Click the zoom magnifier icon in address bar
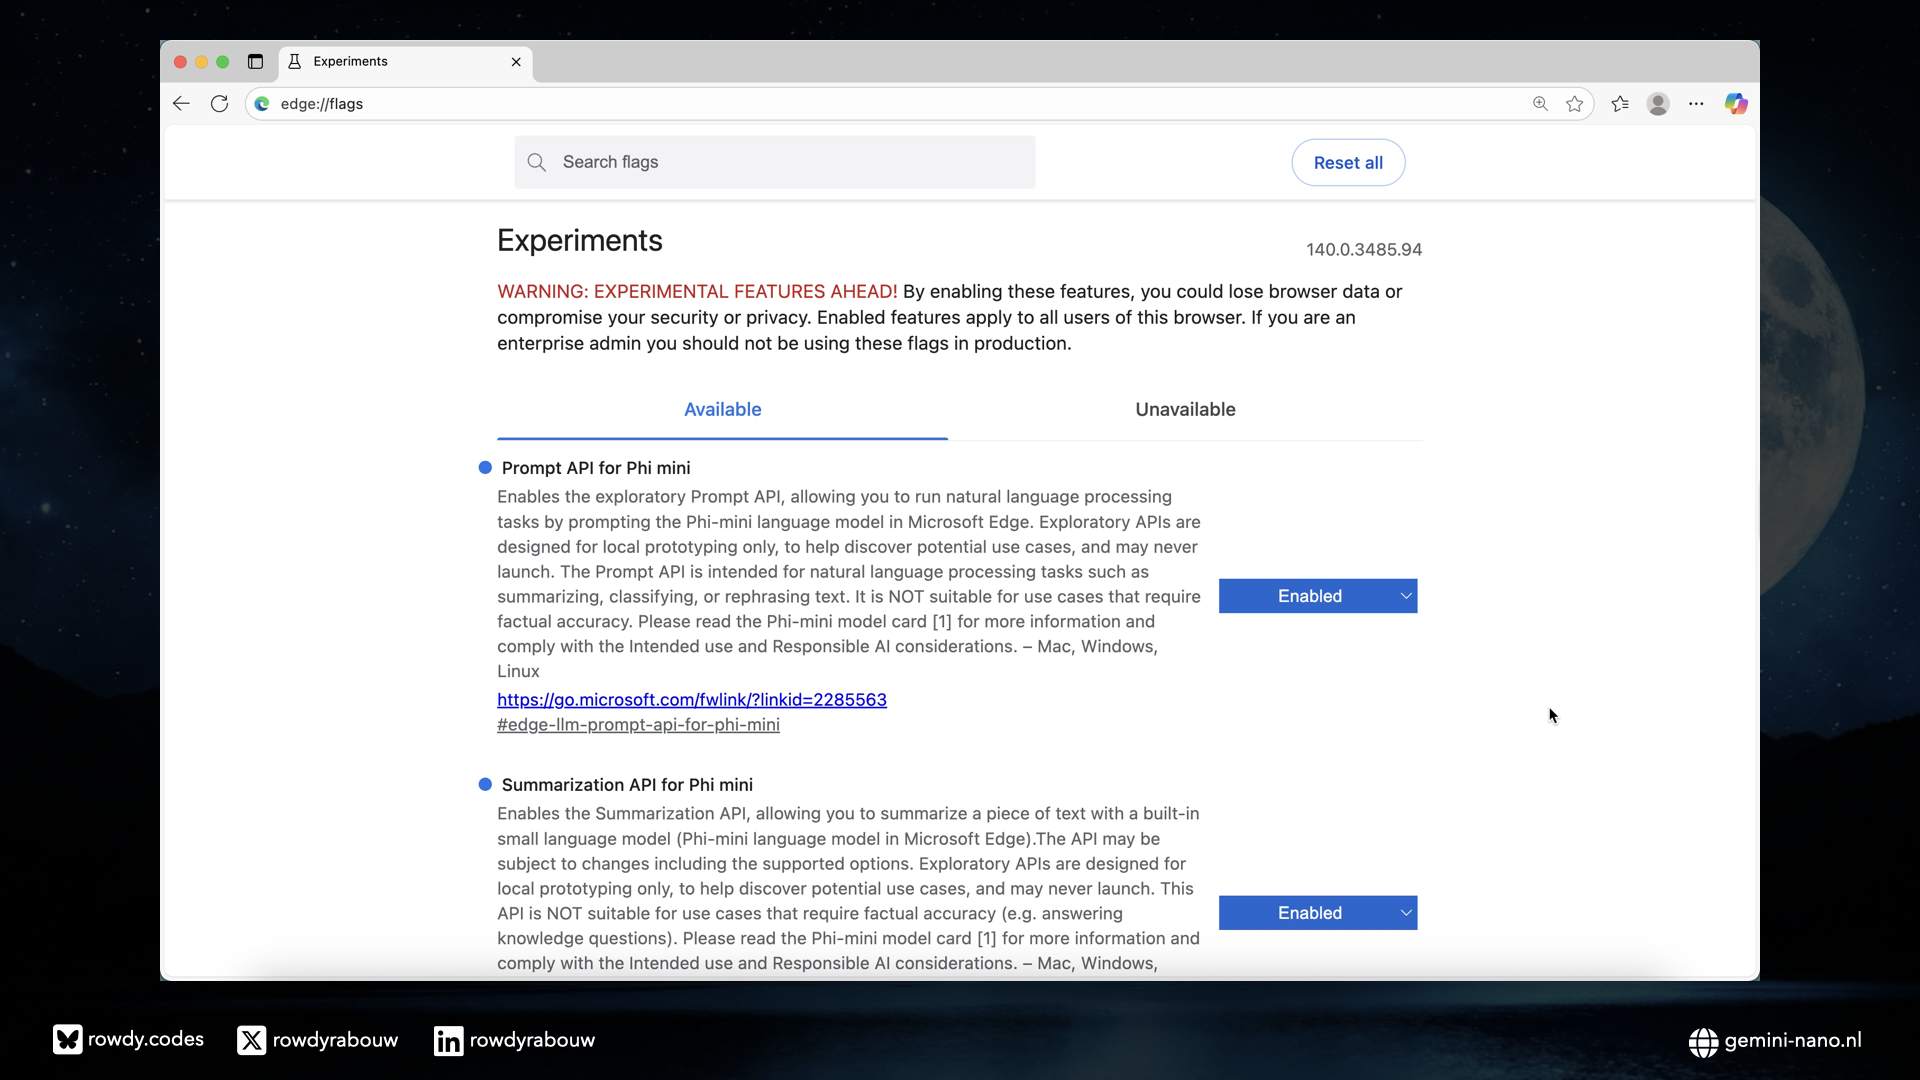1920x1080 pixels. coord(1540,104)
